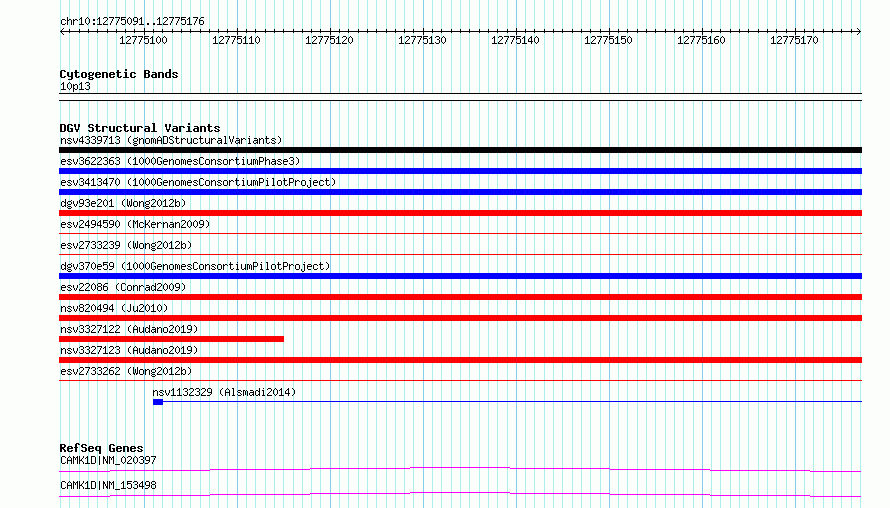Click the red nsv820494 variant bar
This screenshot has width=890, height=508.
(460, 318)
